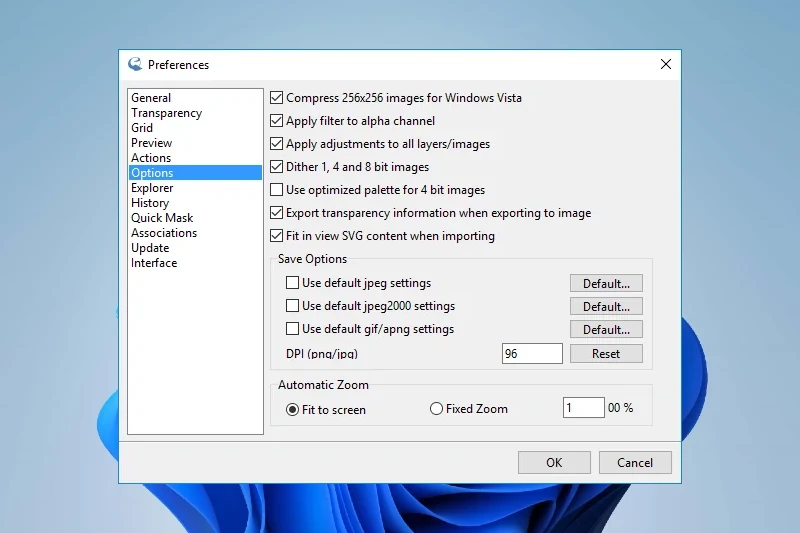Uncheck Compress 256x256 images for Windows Vista
Image resolution: width=800 pixels, height=533 pixels.
[277, 98]
